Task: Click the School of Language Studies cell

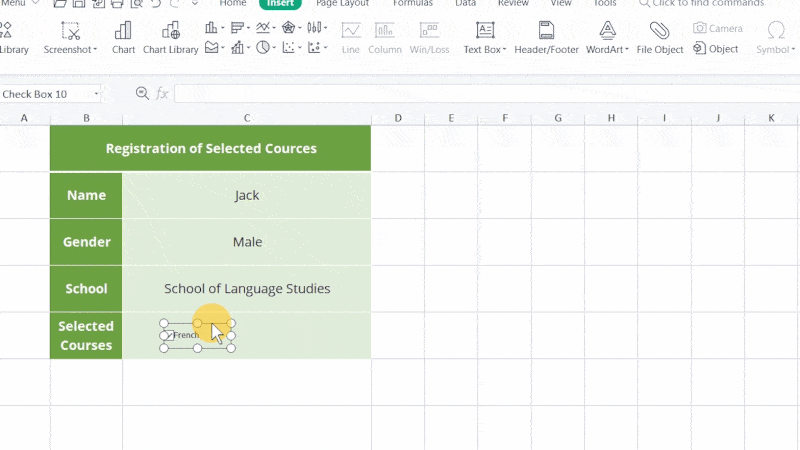Action: (247, 289)
